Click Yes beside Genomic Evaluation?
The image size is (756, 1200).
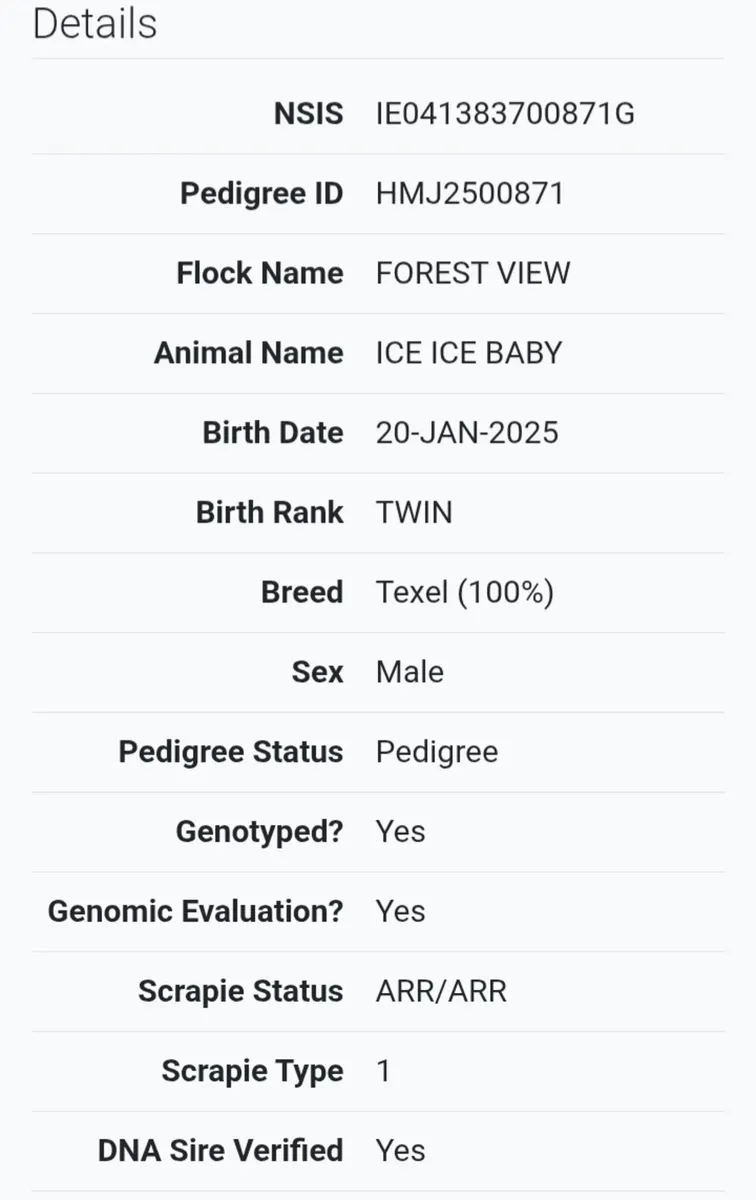pos(401,911)
